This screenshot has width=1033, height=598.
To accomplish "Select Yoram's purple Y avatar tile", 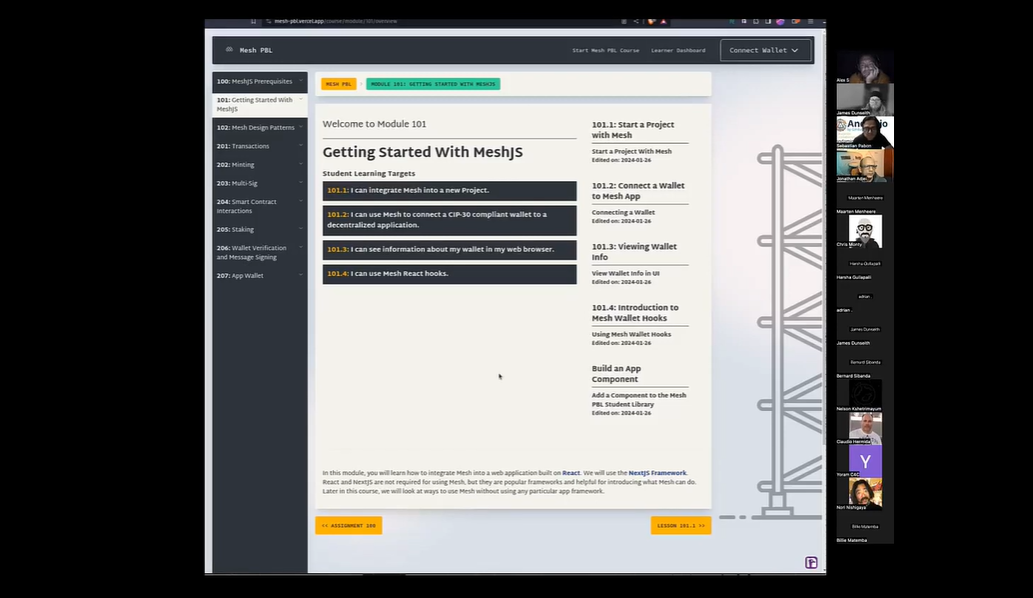I will (x=865, y=461).
